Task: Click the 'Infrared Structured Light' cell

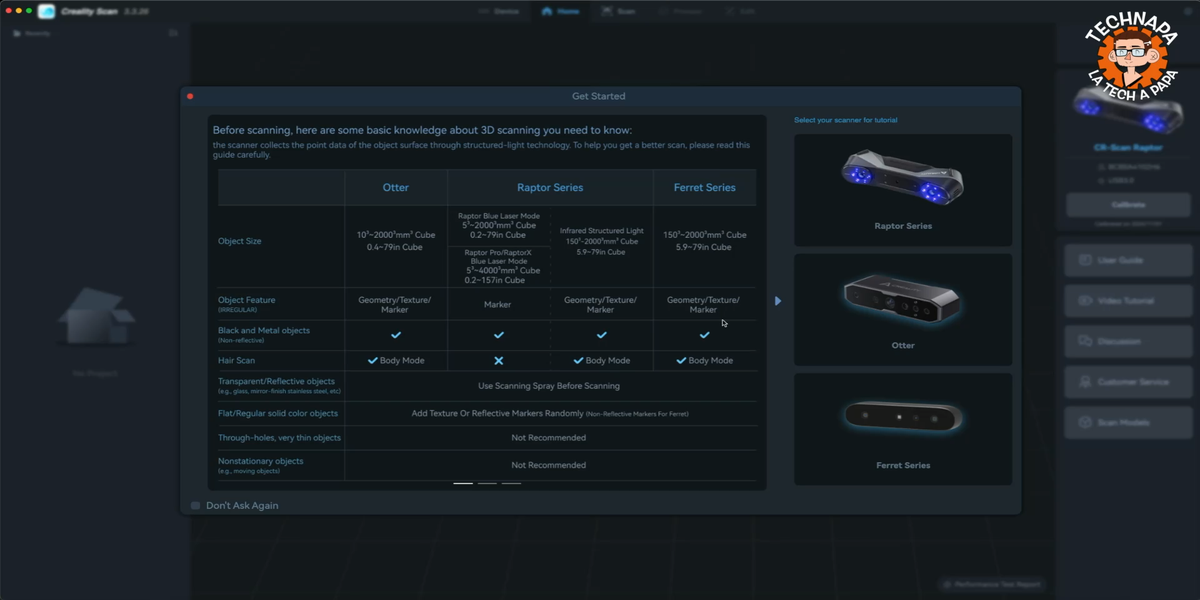Action: click(601, 241)
